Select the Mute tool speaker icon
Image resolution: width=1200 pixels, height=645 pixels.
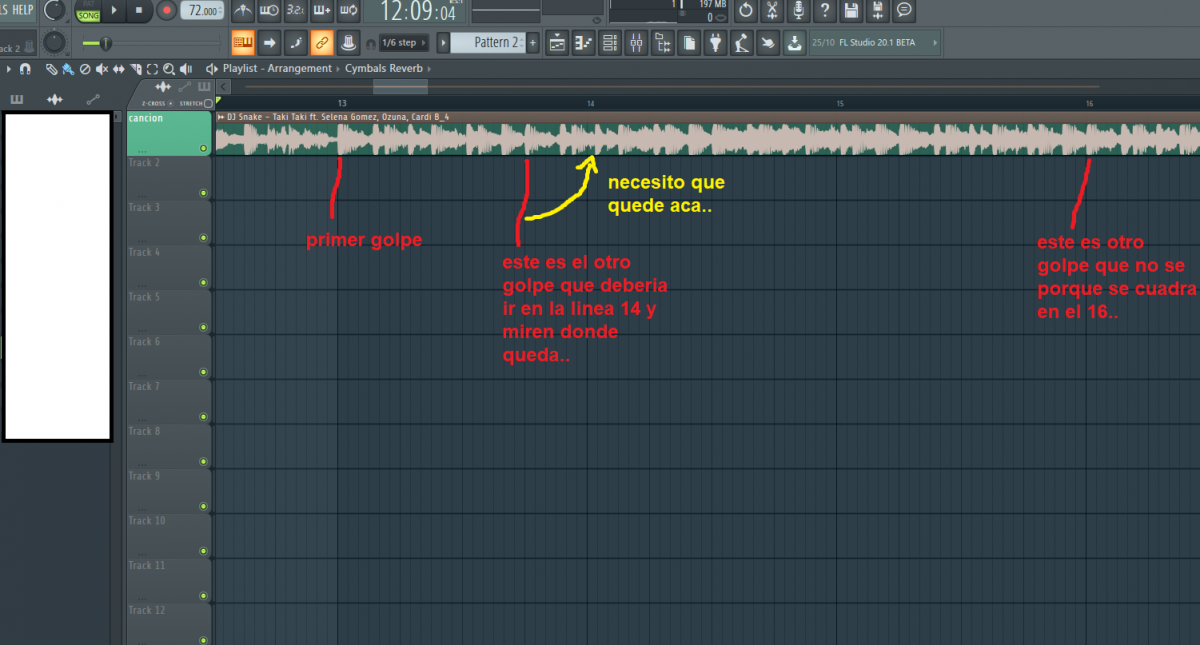point(101,69)
